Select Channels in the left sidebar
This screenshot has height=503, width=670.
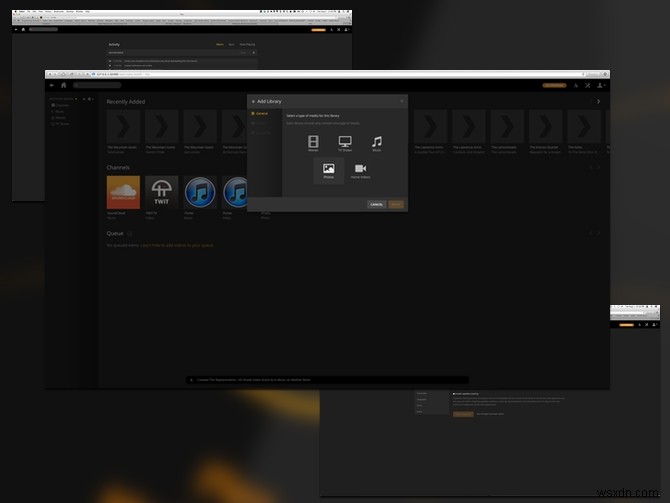click(x=60, y=105)
